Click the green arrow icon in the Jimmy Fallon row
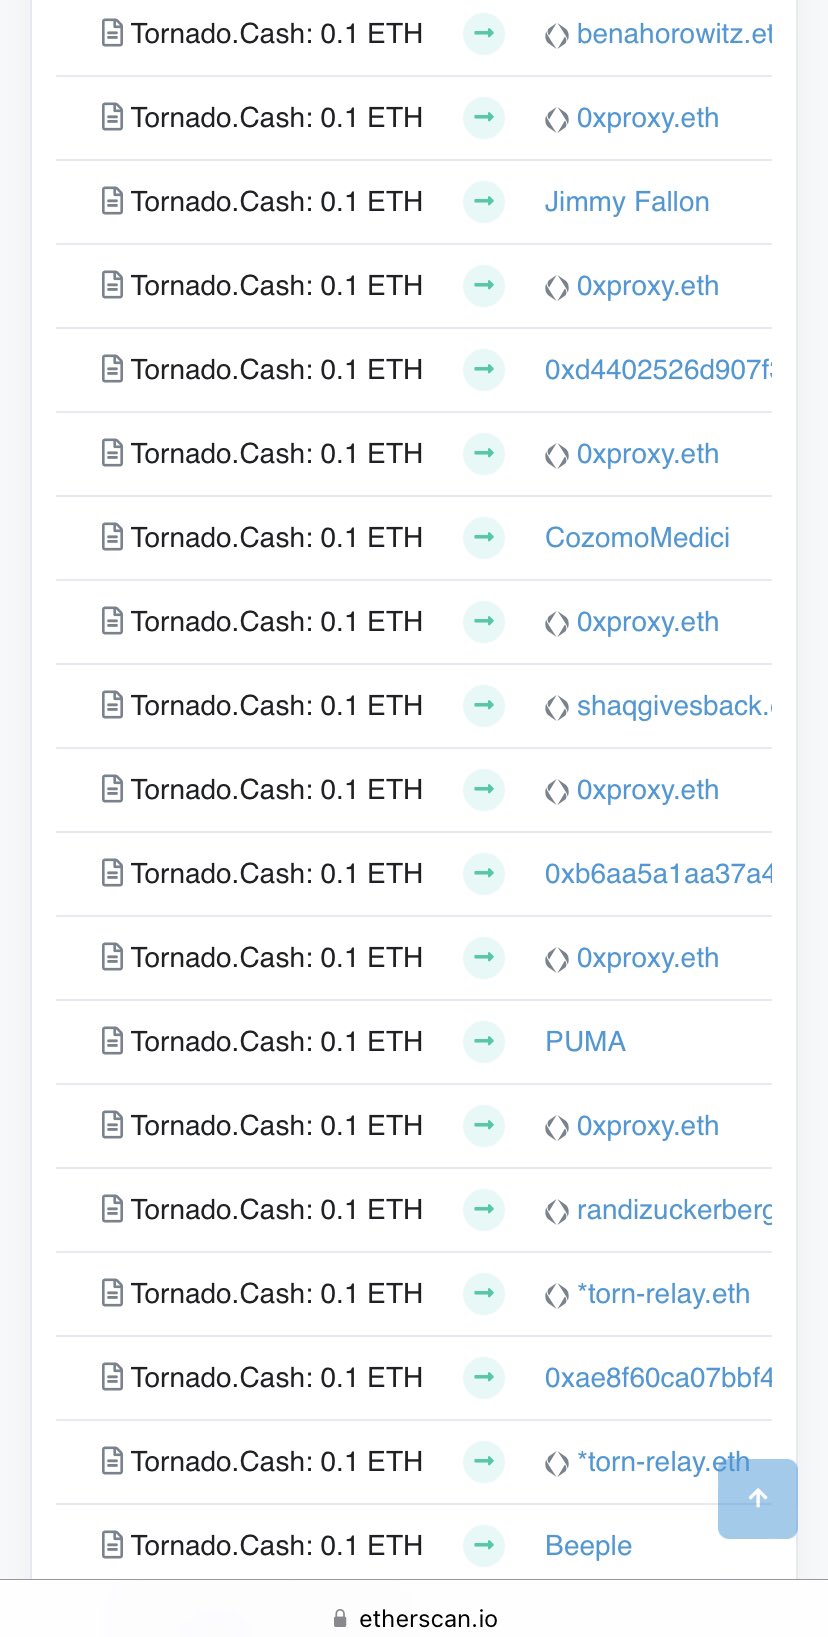This screenshot has width=828, height=1637. coord(483,202)
